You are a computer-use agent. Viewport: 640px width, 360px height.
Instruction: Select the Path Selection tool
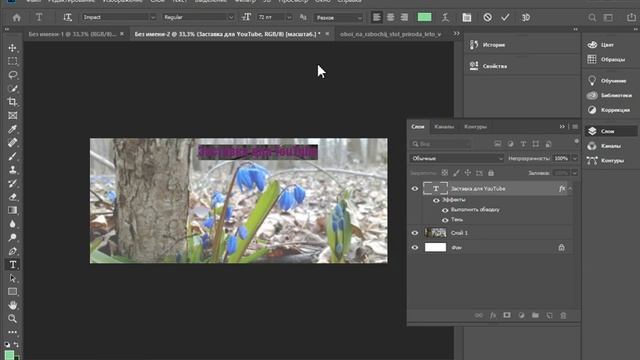tap(12, 278)
